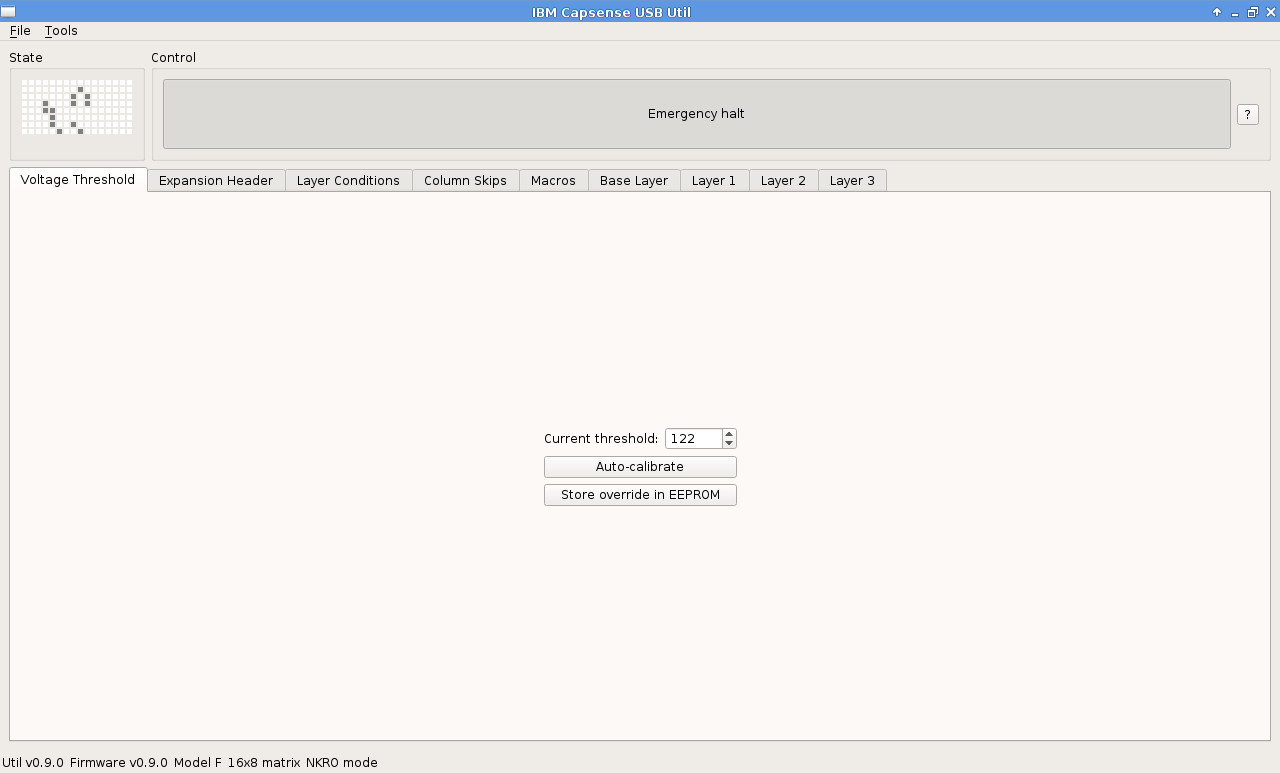Open the window menu icon in title bar
Screen dimensions: 1280x773
[8, 12]
